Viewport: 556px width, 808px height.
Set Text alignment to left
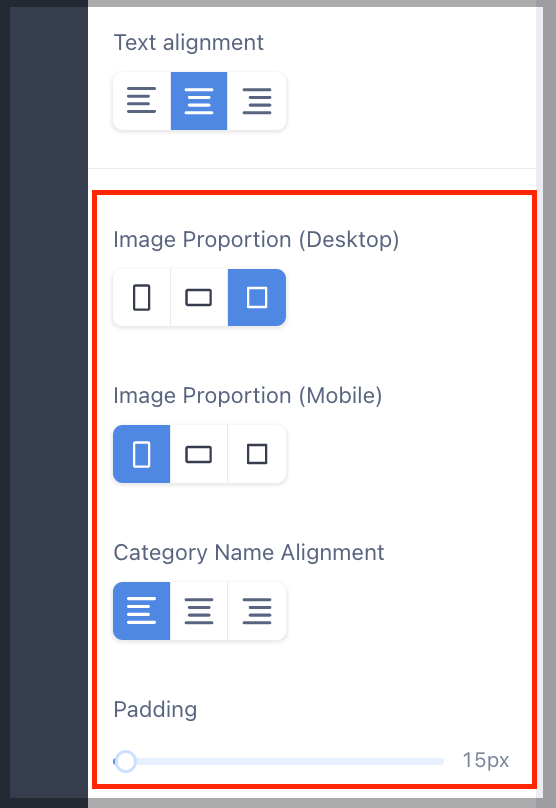(142, 101)
